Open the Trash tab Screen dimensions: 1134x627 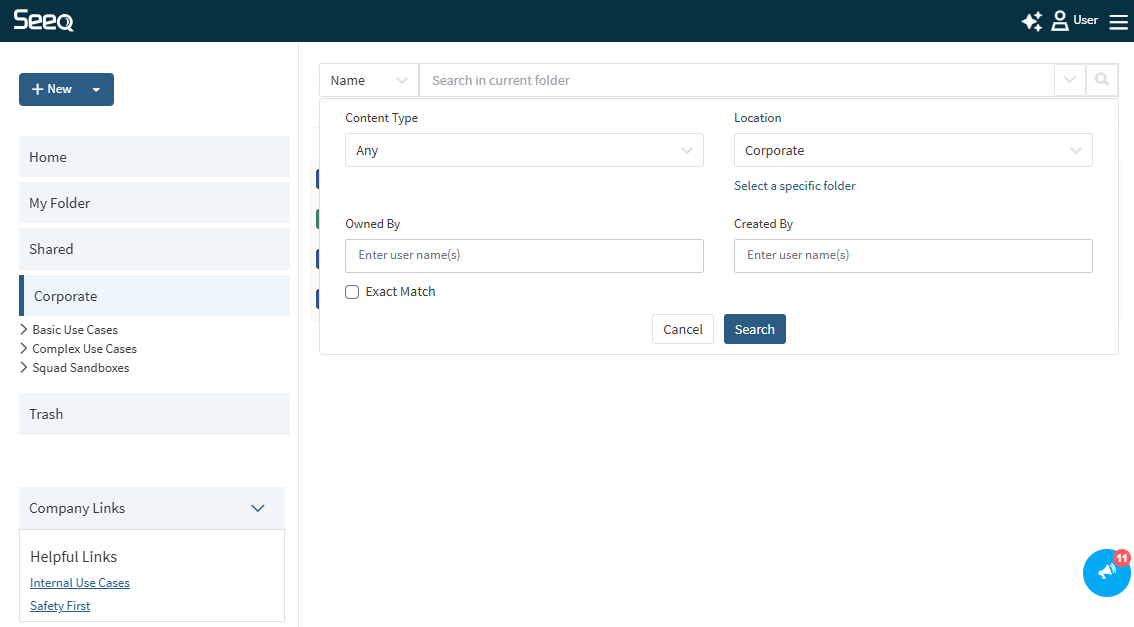click(154, 414)
